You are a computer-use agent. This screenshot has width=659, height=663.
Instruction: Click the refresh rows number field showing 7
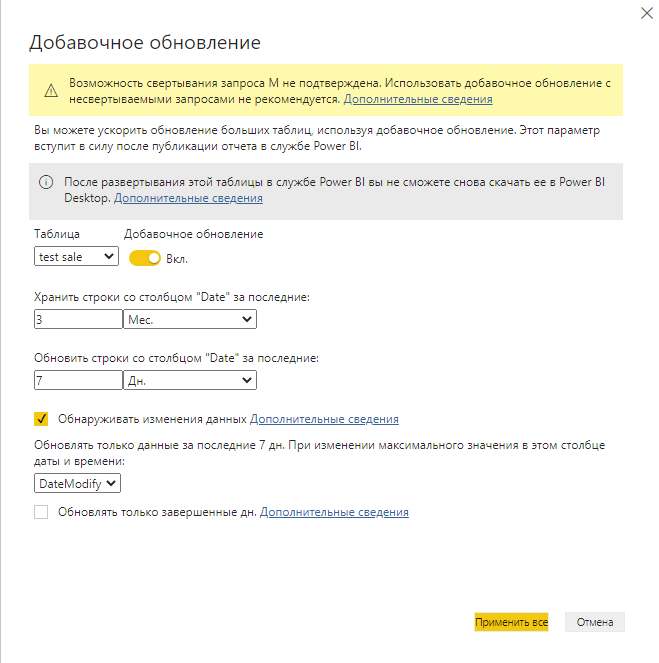(x=78, y=380)
